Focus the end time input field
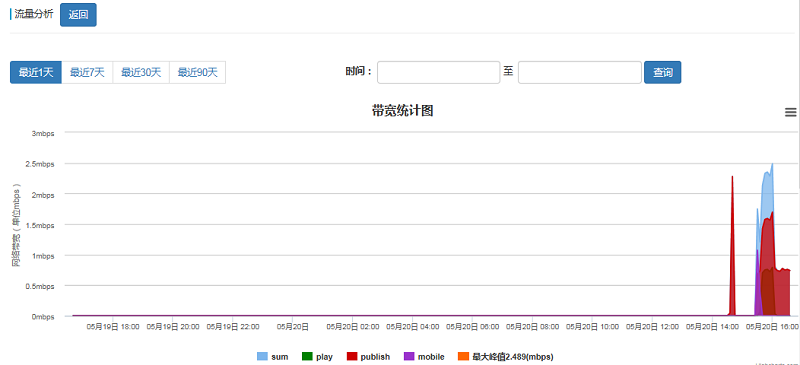Screen dimensions: 800x365 pyautogui.click(x=580, y=72)
